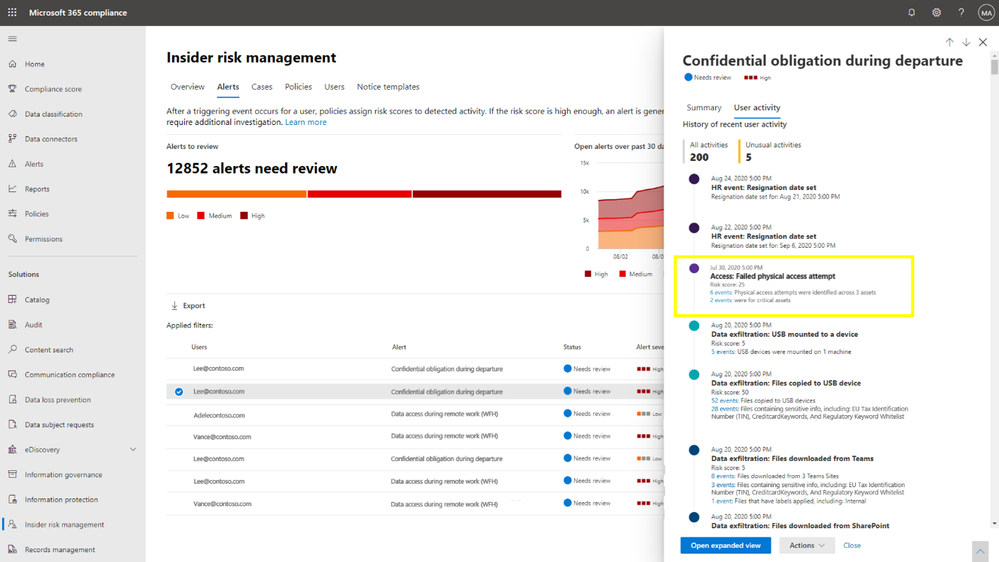Click the Data subject requests icon
The image size is (999, 562).
point(12,424)
